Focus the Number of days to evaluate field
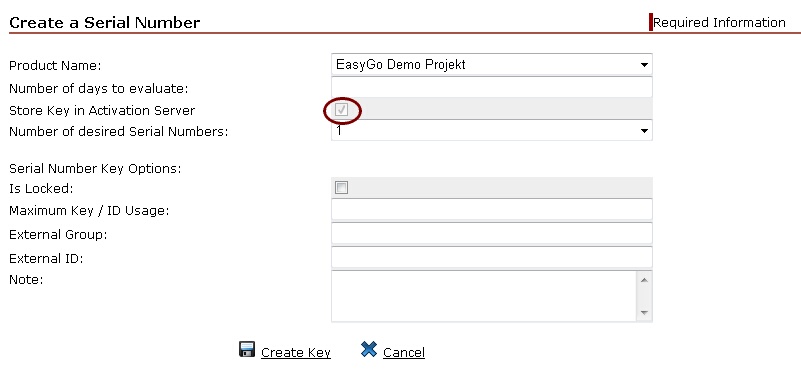This screenshot has width=801, height=374. (x=491, y=87)
